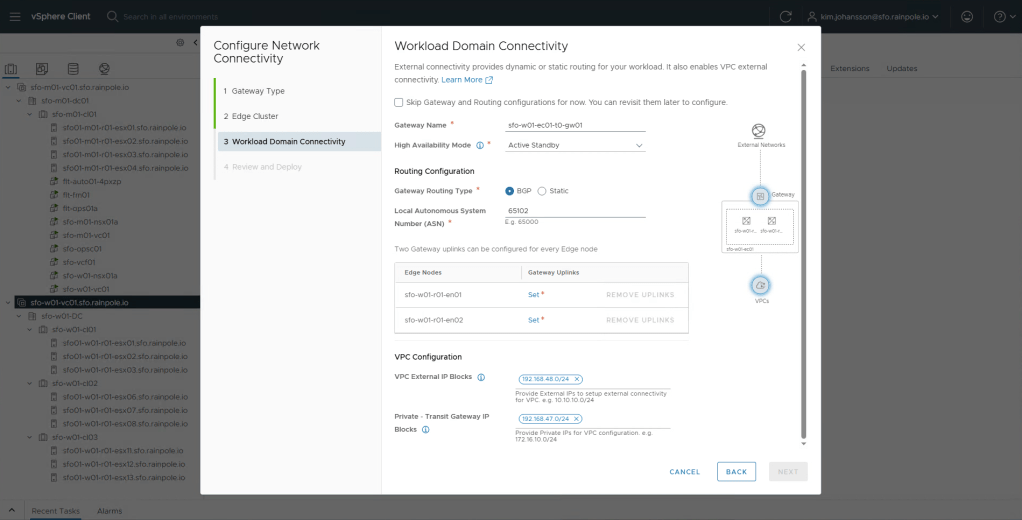Click the VPCs icon in diagram
Viewport: 1022px width, 520px height.
(760, 286)
